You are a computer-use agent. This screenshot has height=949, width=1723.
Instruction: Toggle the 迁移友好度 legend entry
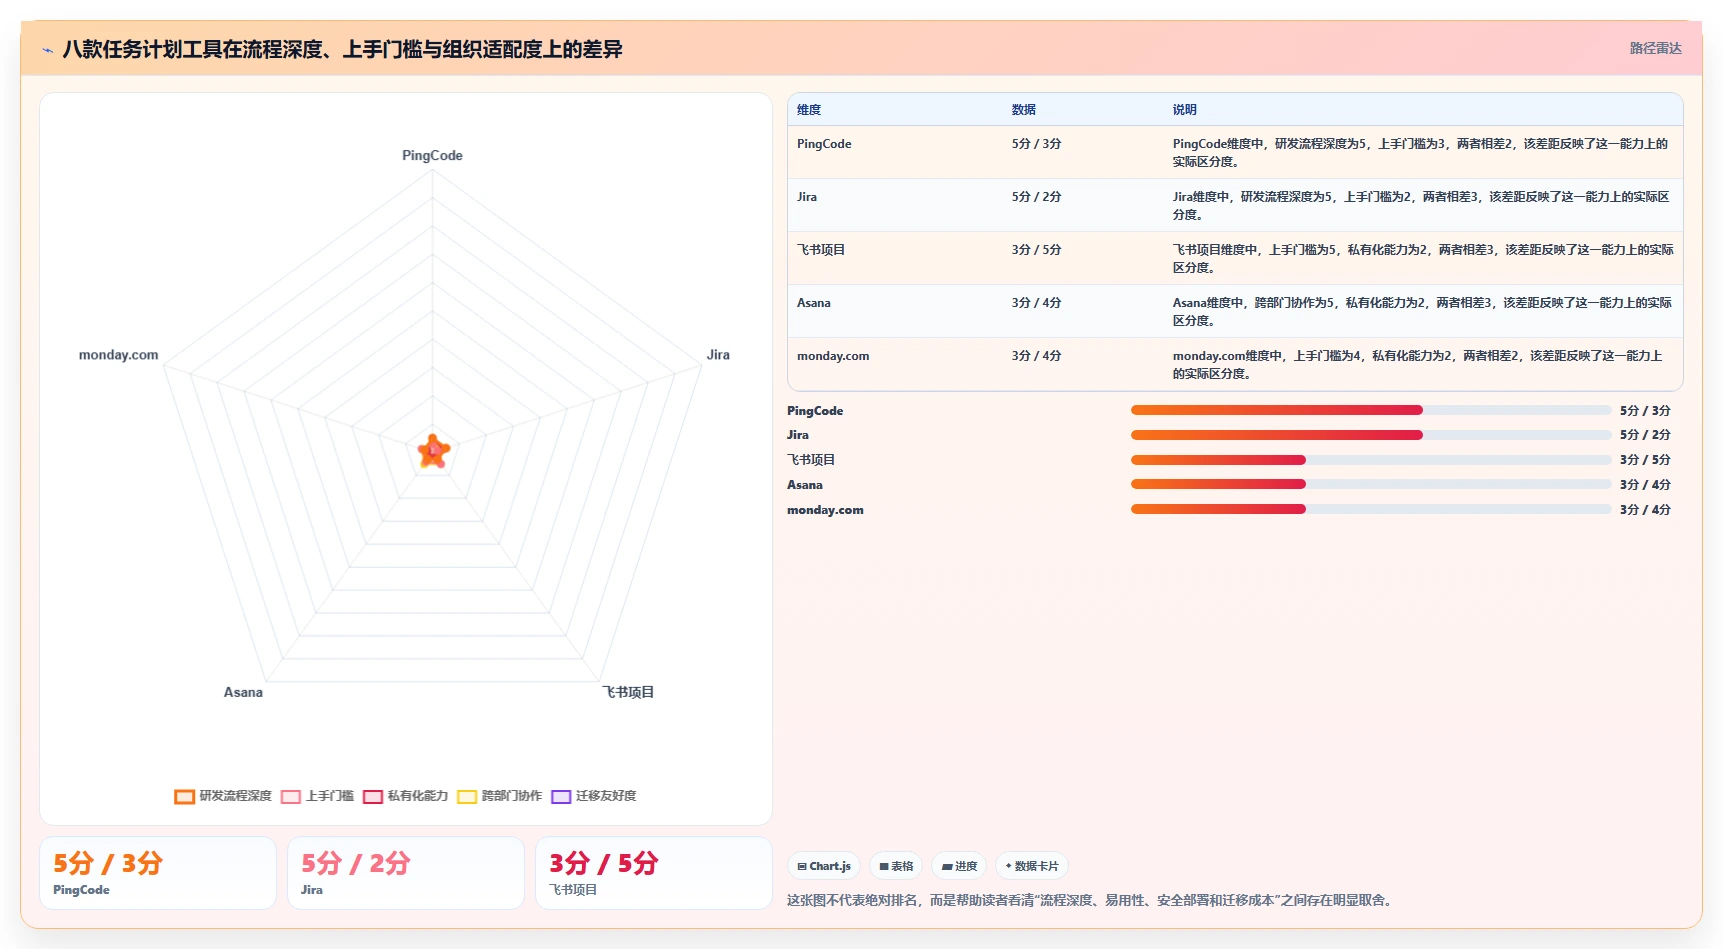(x=594, y=796)
